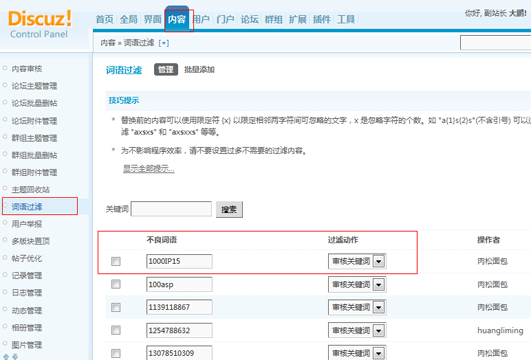Open 日志管理 in the sidebar
This screenshot has width=531, height=360.
coord(27,293)
